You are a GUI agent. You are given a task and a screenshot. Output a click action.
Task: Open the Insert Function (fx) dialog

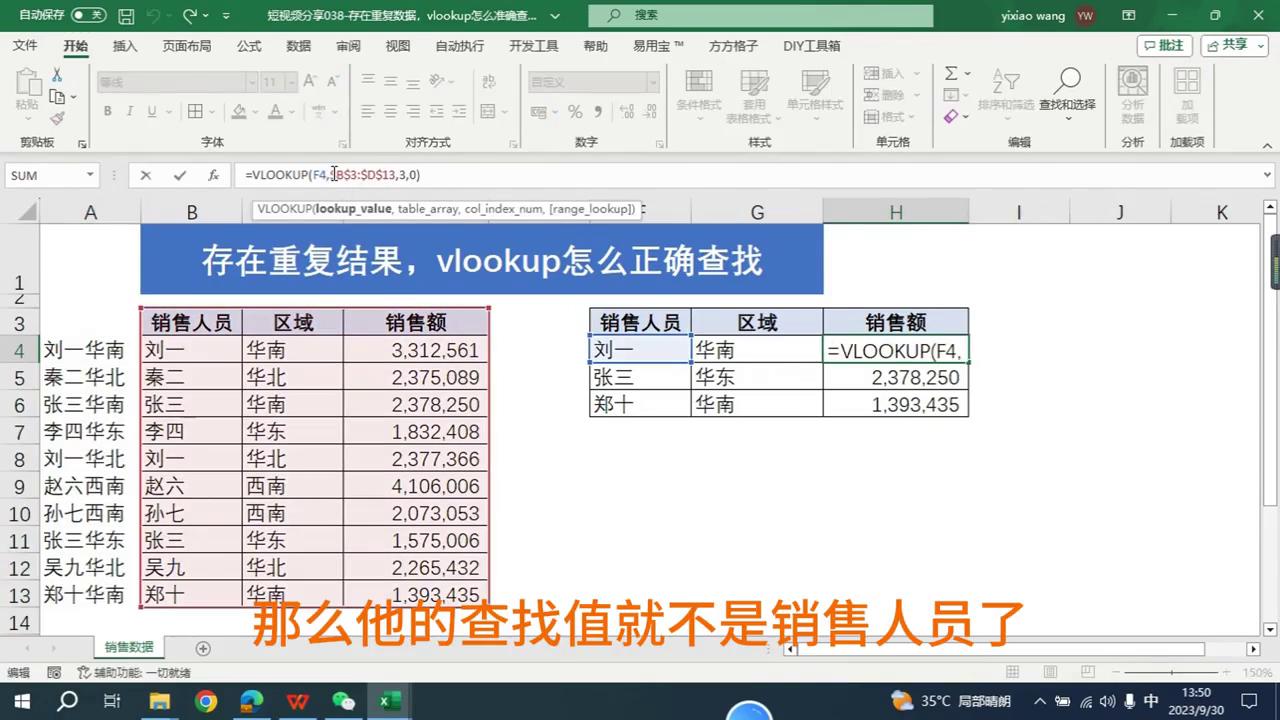pos(213,175)
